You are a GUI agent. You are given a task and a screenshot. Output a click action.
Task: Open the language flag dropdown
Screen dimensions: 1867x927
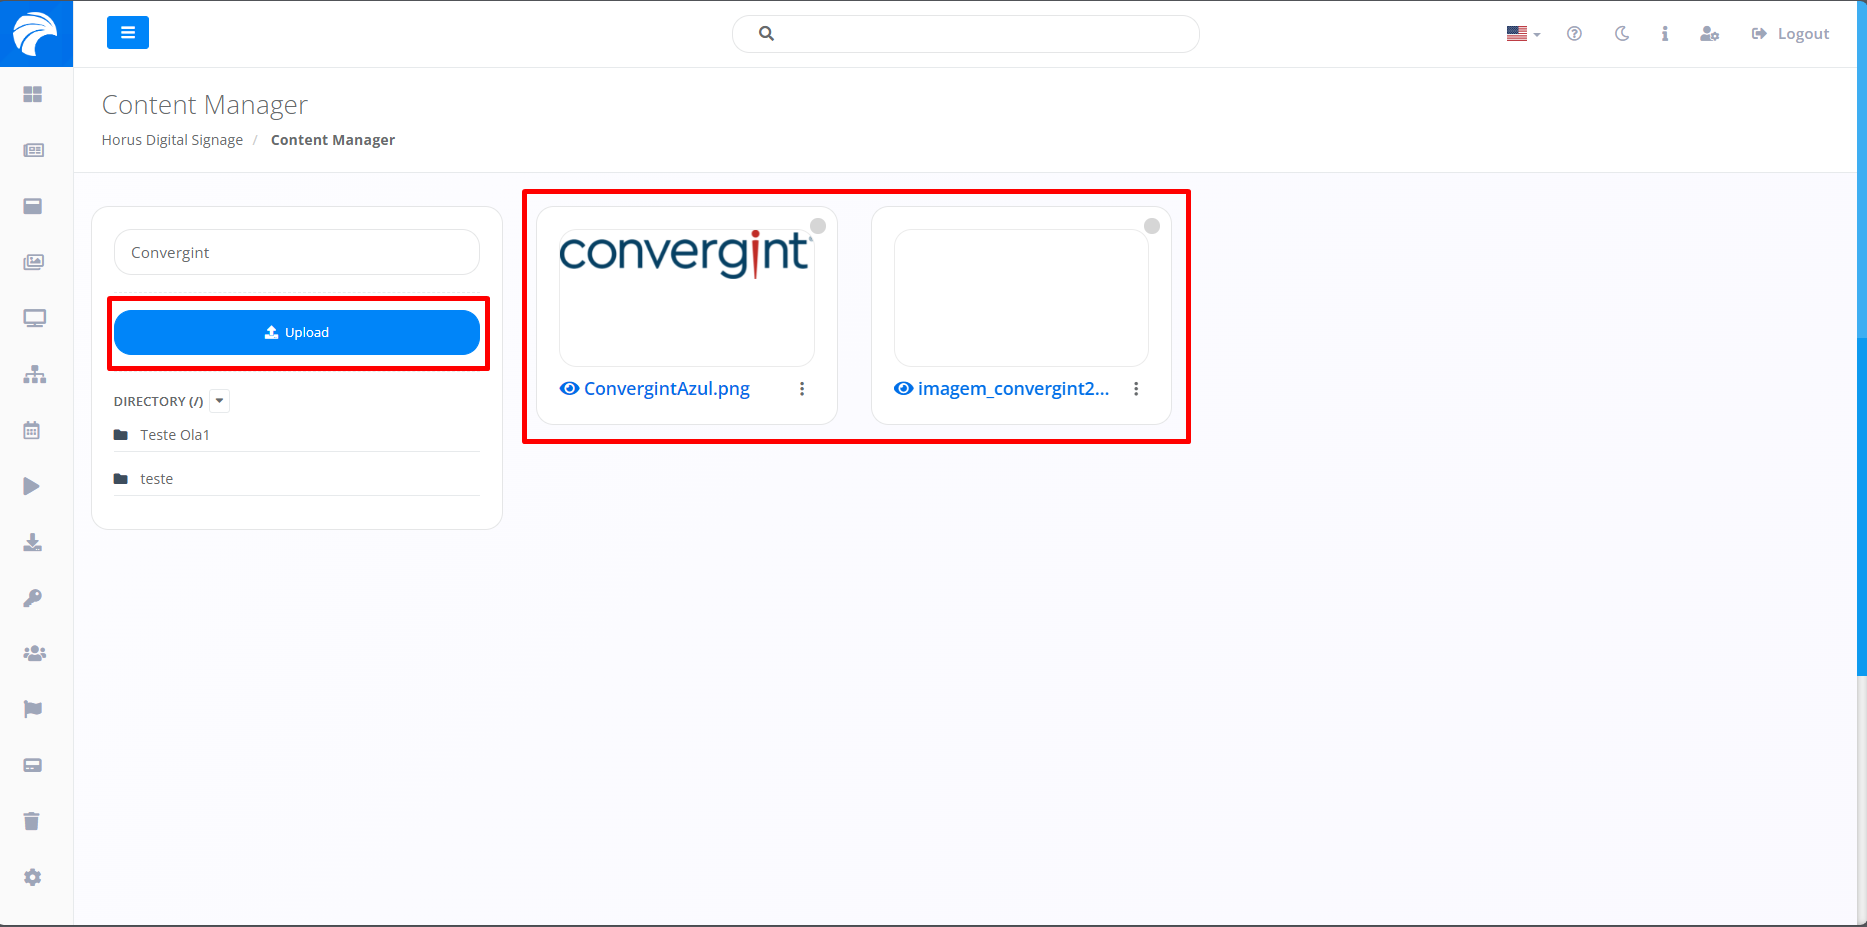click(x=1523, y=34)
